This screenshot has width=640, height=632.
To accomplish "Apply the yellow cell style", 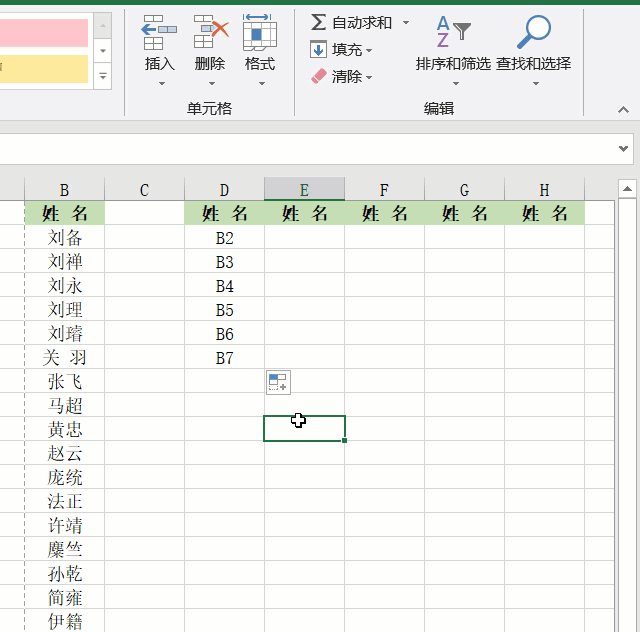I will (44, 69).
